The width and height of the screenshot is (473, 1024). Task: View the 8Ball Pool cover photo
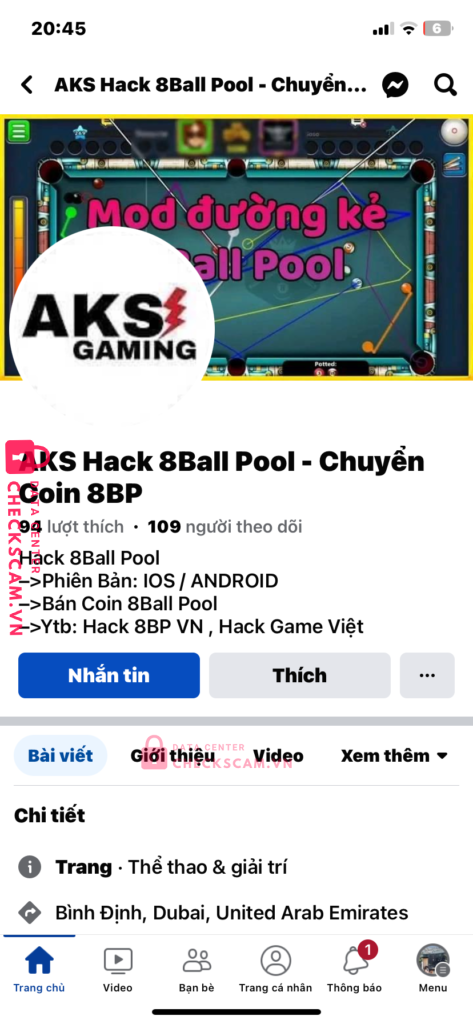236,247
